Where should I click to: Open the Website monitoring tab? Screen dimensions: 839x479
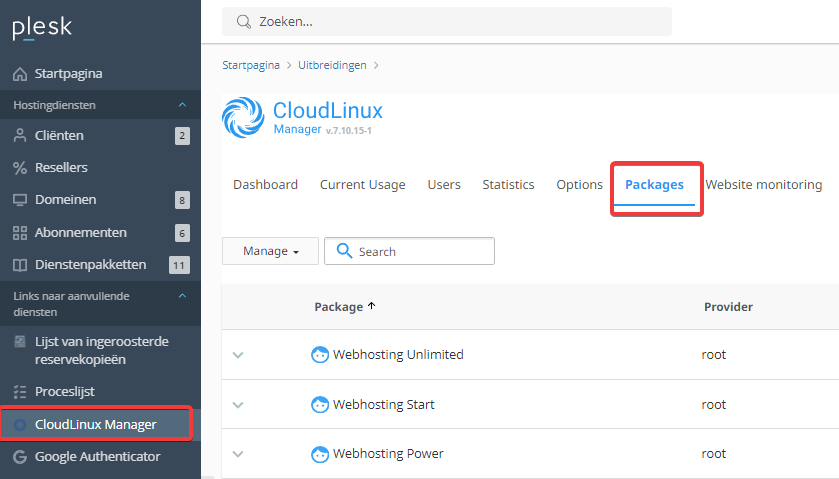point(764,185)
